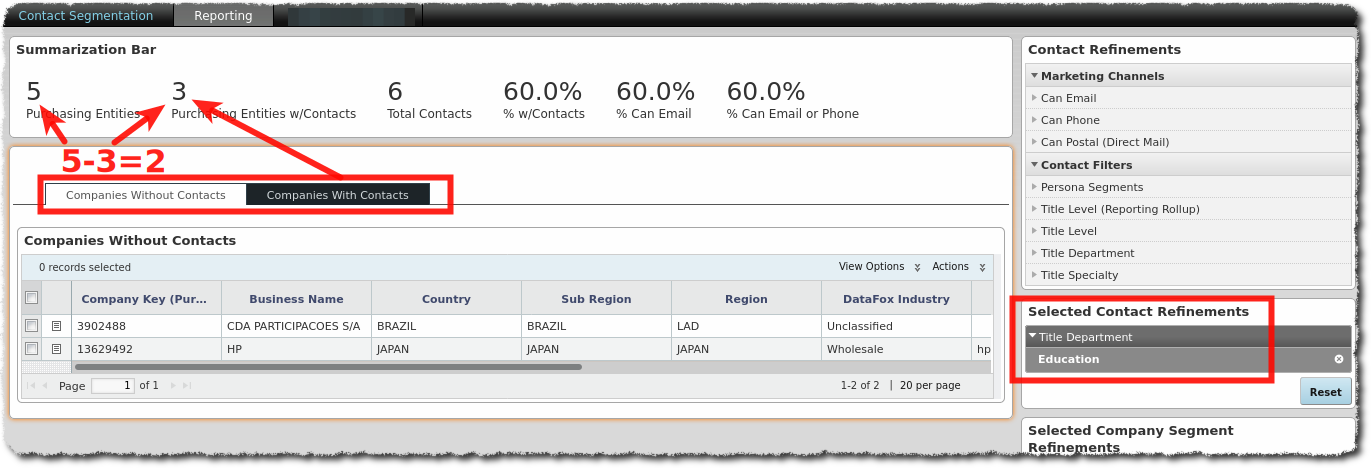Click the next page arrow in pagination
Viewport: 1371px width, 468px height.
[x=174, y=386]
